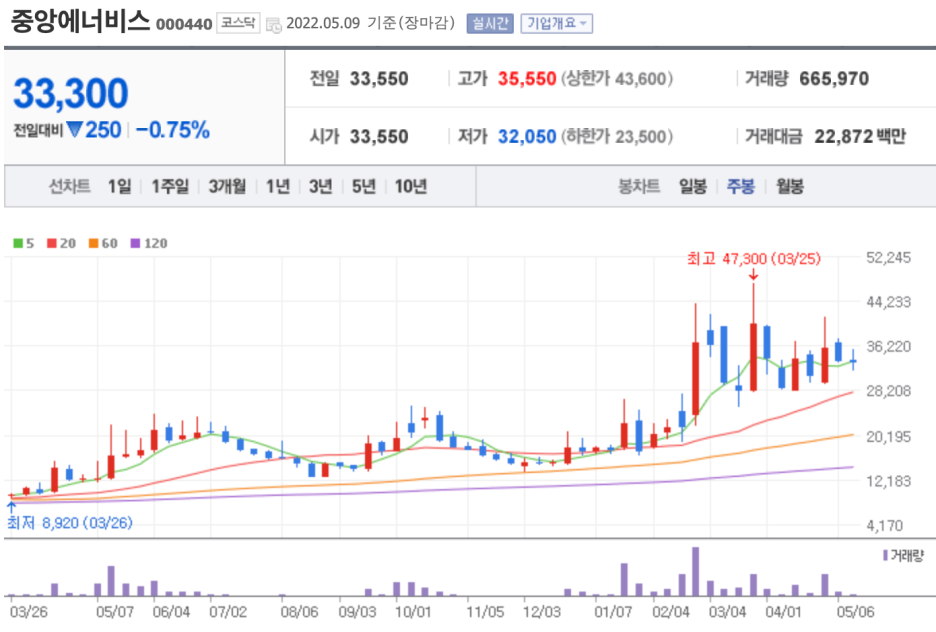Click the 하한가 23,500 text
Image resolution: width=936 pixels, height=632 pixels.
click(617, 137)
